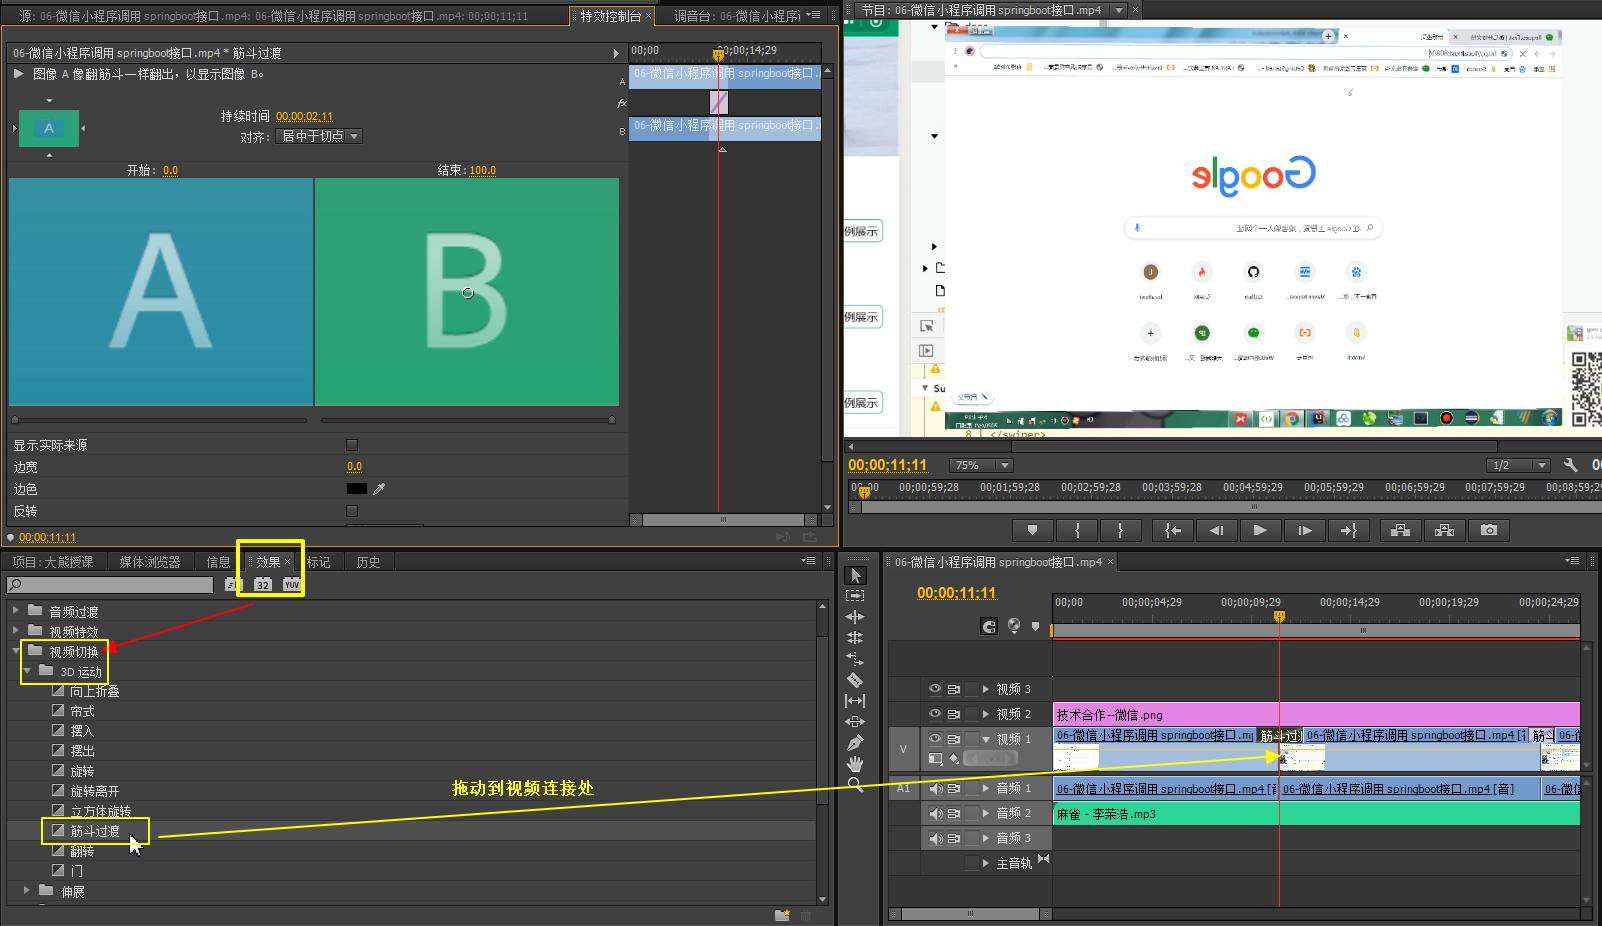Switch to the 媒体浏览器 tab
1602x926 pixels.
150,562
